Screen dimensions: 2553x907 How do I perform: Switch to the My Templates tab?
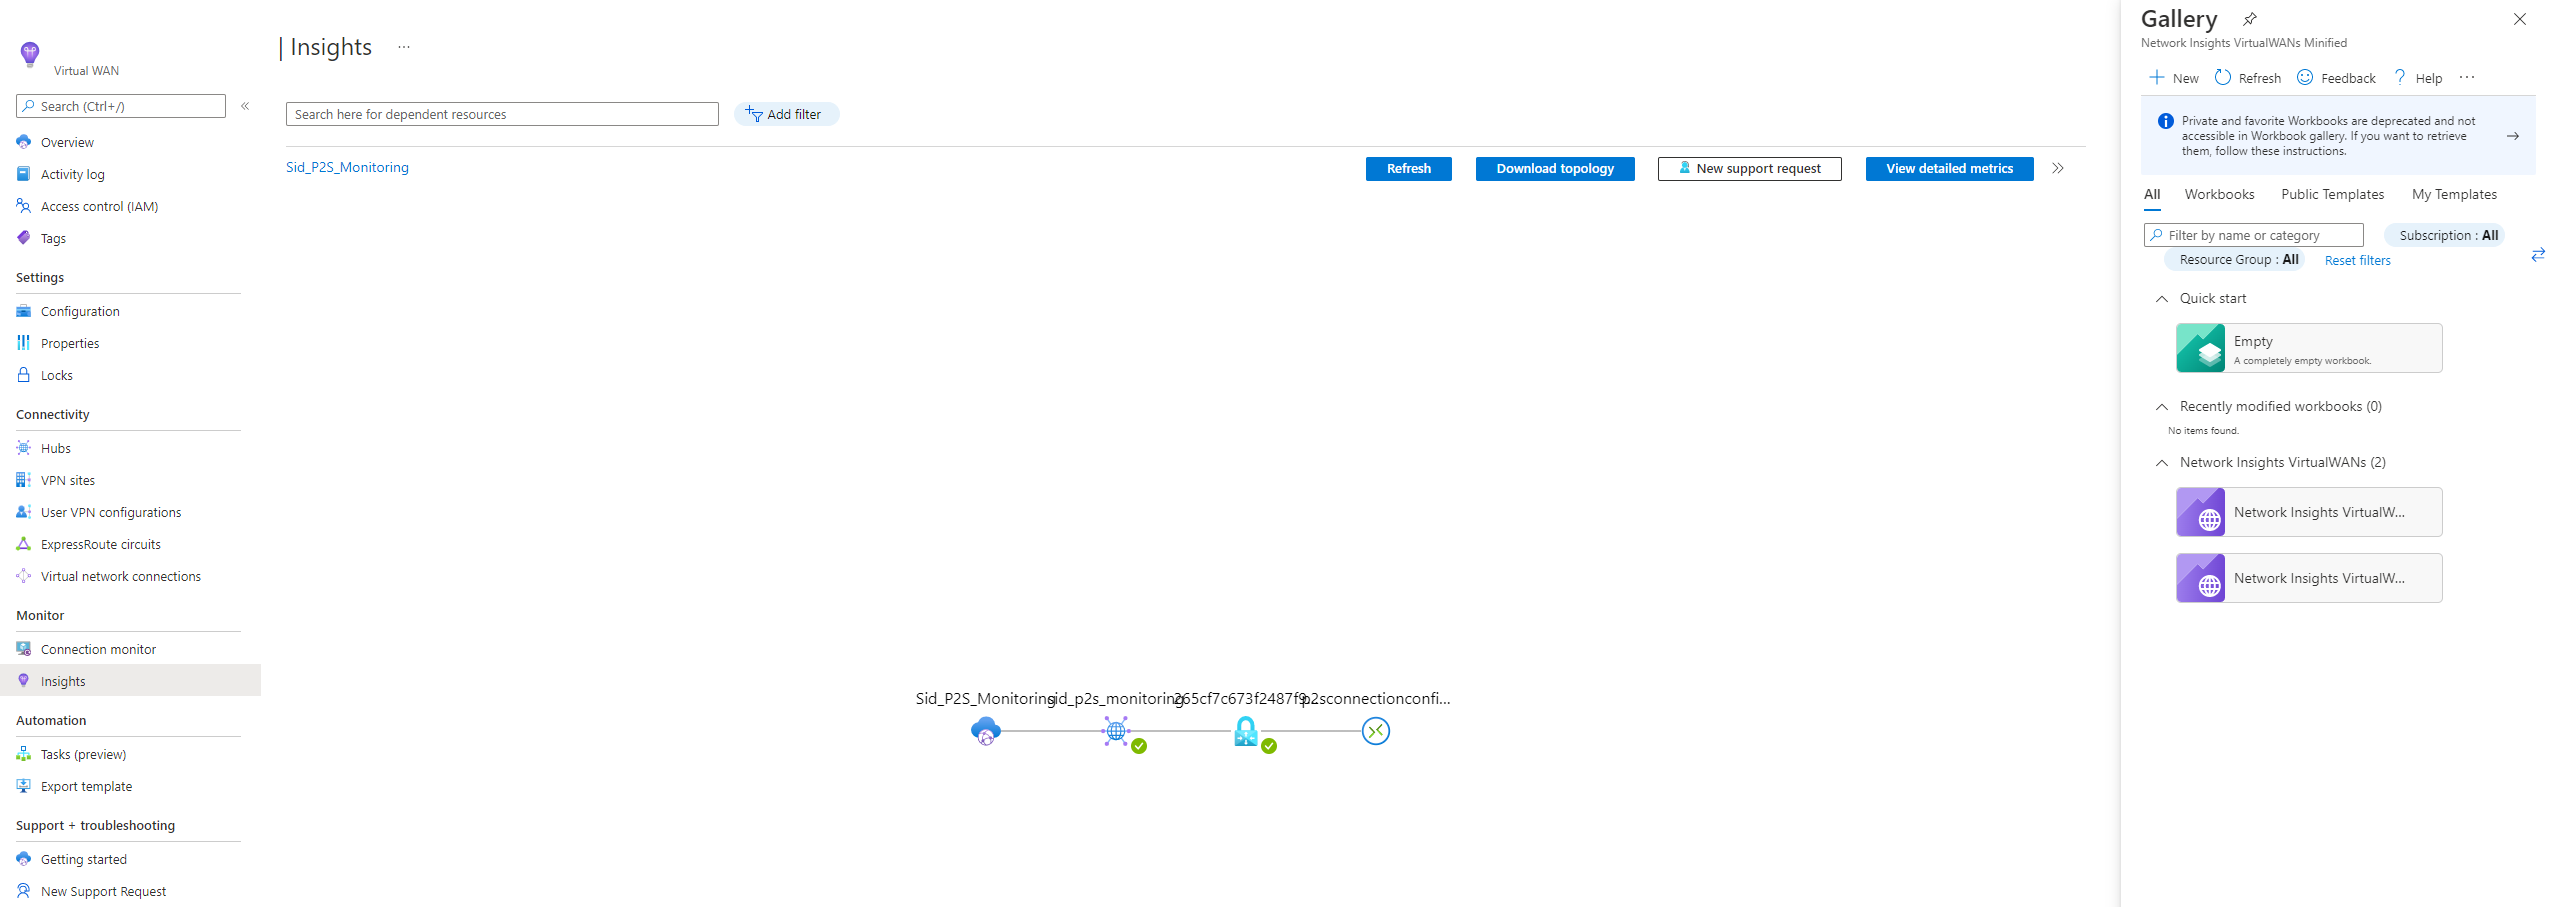(x=2454, y=194)
